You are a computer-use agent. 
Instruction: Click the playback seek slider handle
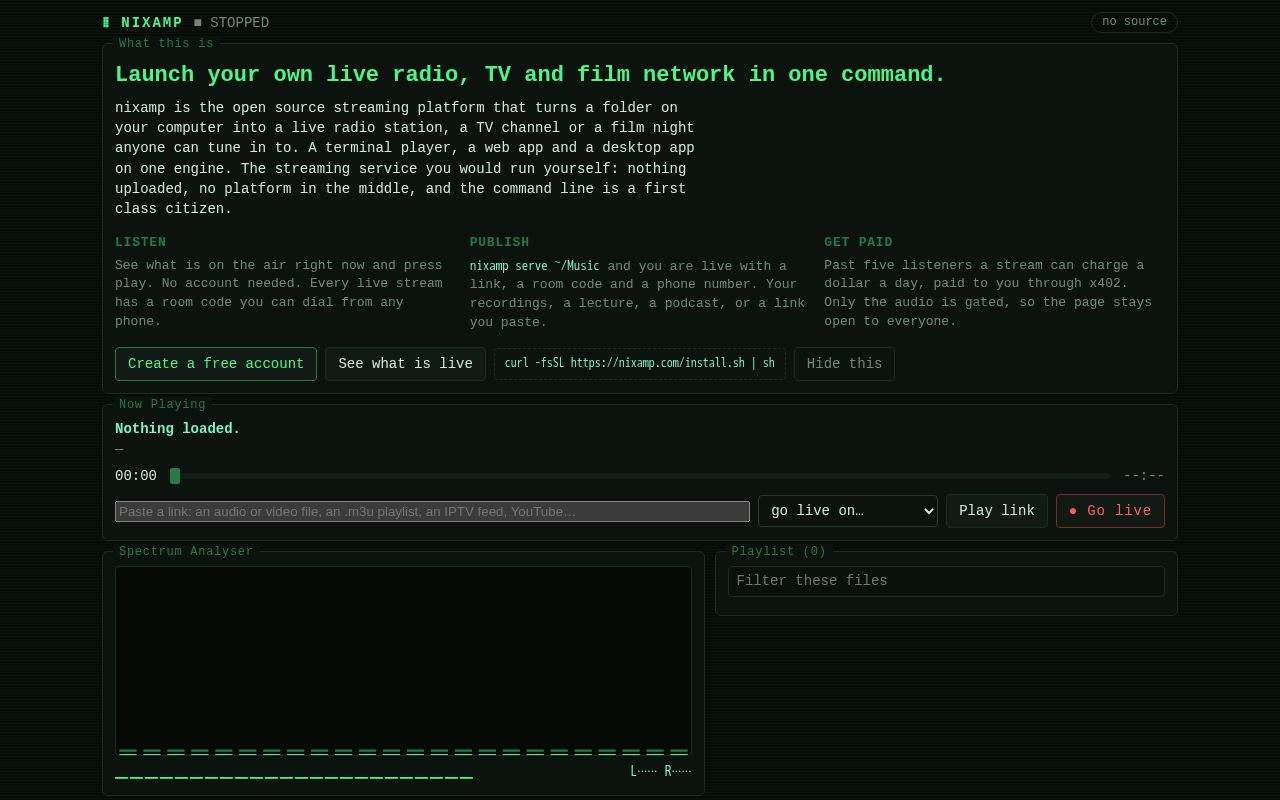coord(175,476)
